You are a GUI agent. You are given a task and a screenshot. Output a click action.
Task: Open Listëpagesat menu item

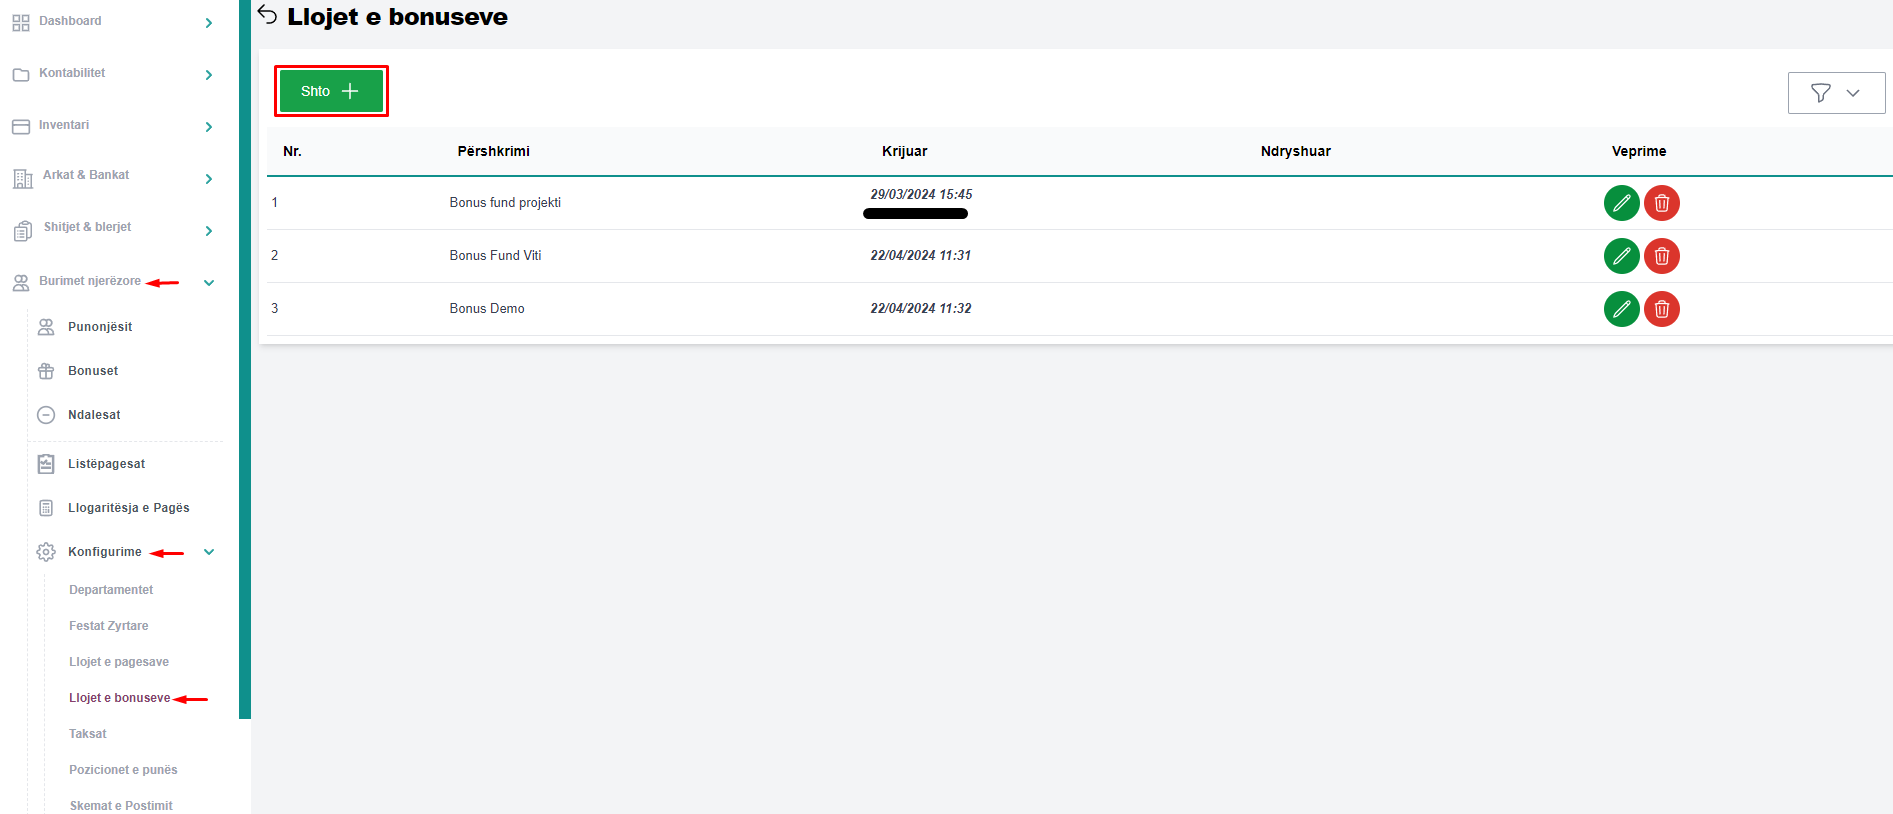106,464
